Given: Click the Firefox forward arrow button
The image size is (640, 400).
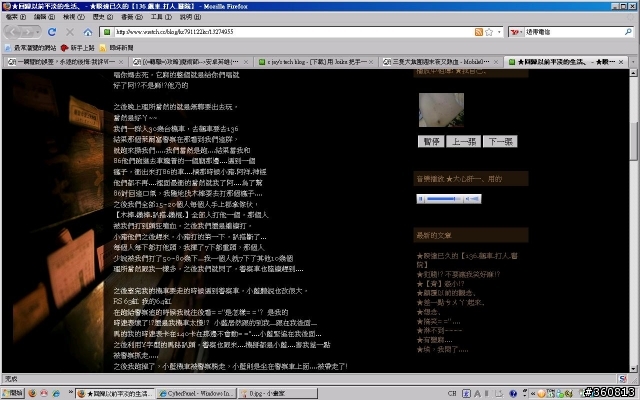Looking at the screenshot, I should pyautogui.click(x=29, y=32).
